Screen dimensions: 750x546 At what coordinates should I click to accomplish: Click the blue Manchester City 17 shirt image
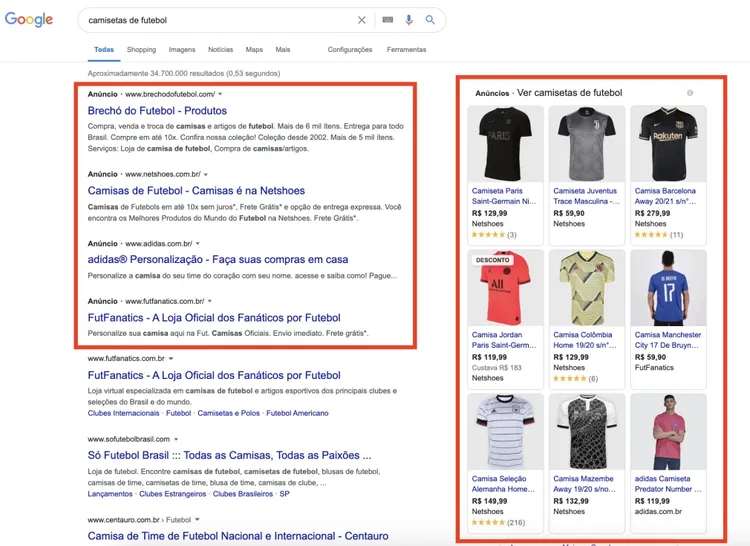[x=668, y=288]
